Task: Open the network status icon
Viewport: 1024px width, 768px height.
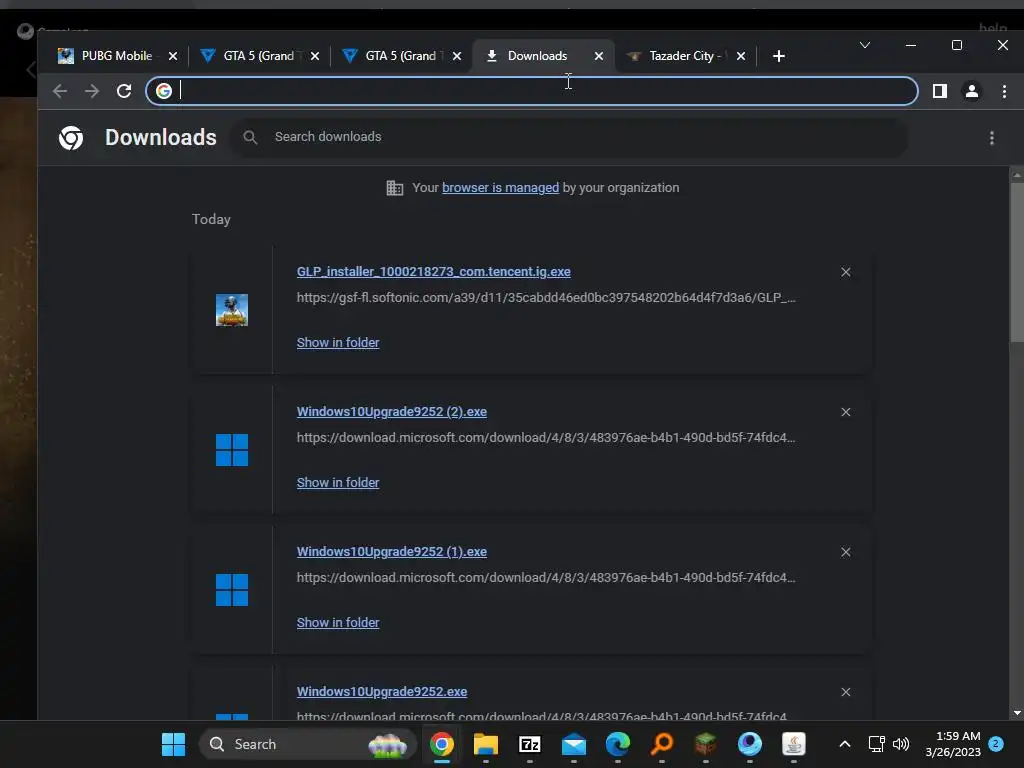Action: click(x=876, y=744)
